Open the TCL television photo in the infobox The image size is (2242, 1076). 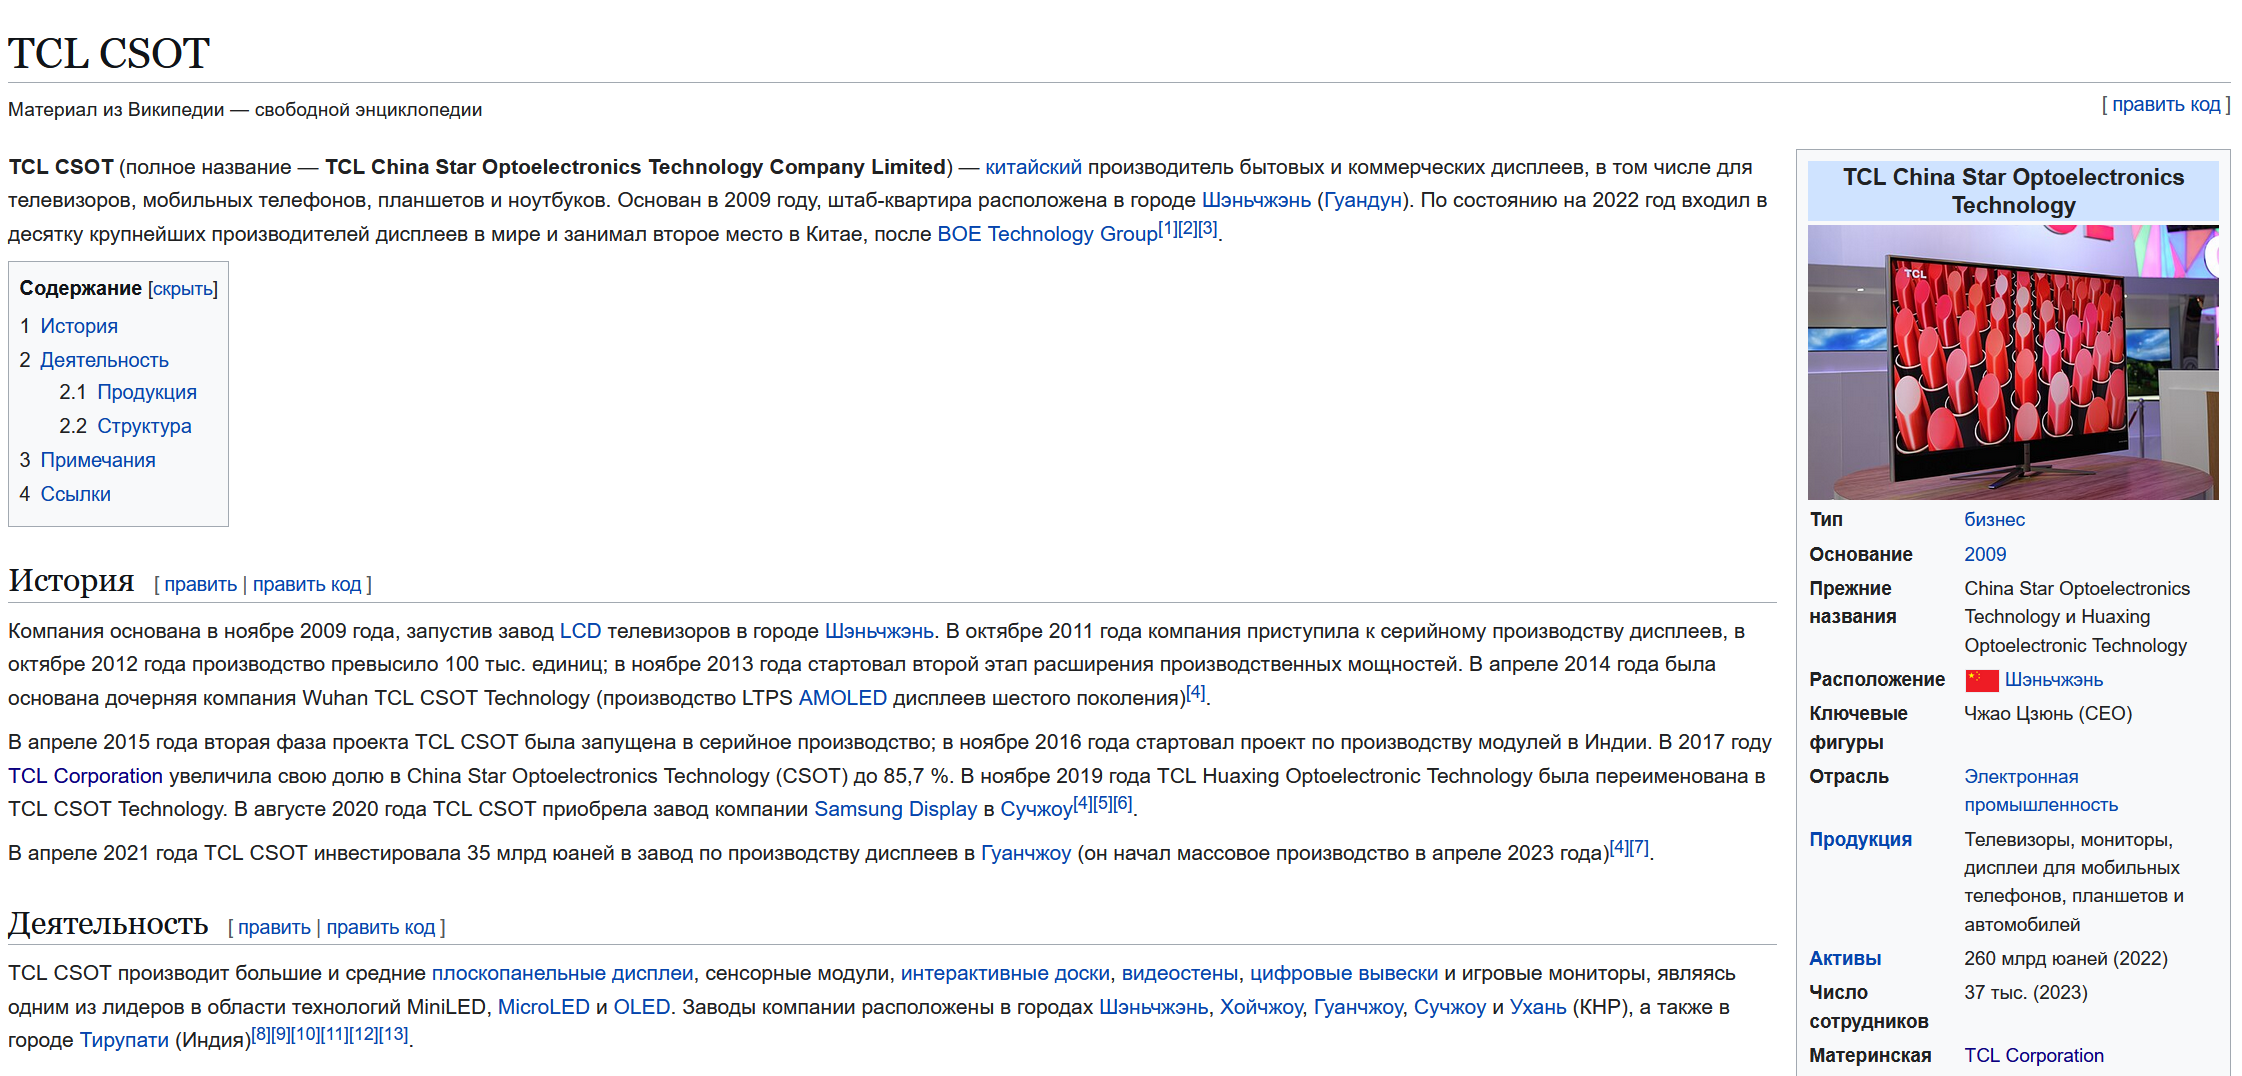(x=2013, y=362)
